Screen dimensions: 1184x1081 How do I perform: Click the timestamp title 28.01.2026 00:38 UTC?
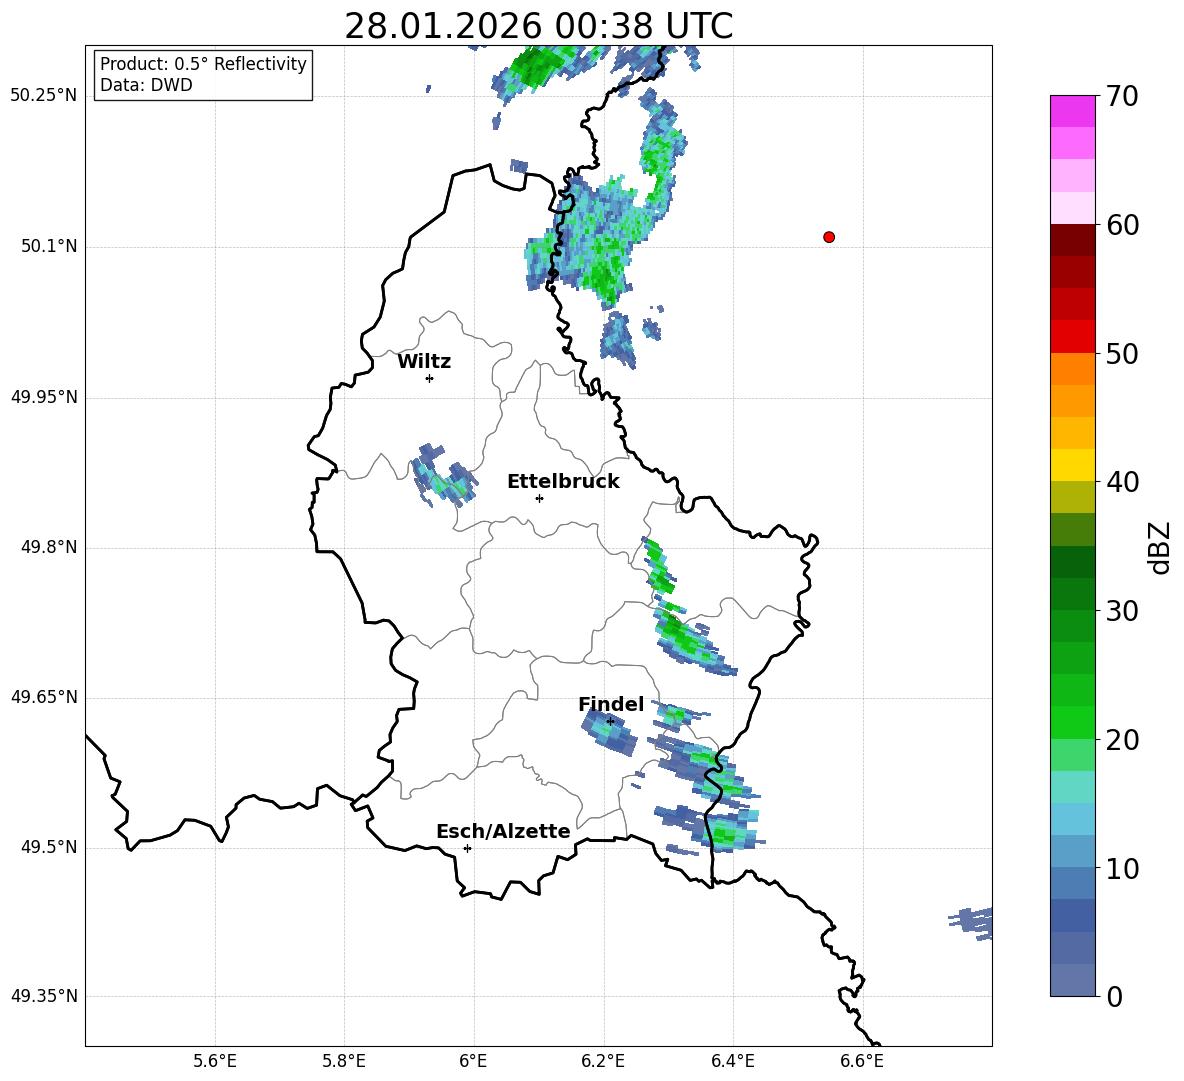(x=538, y=26)
